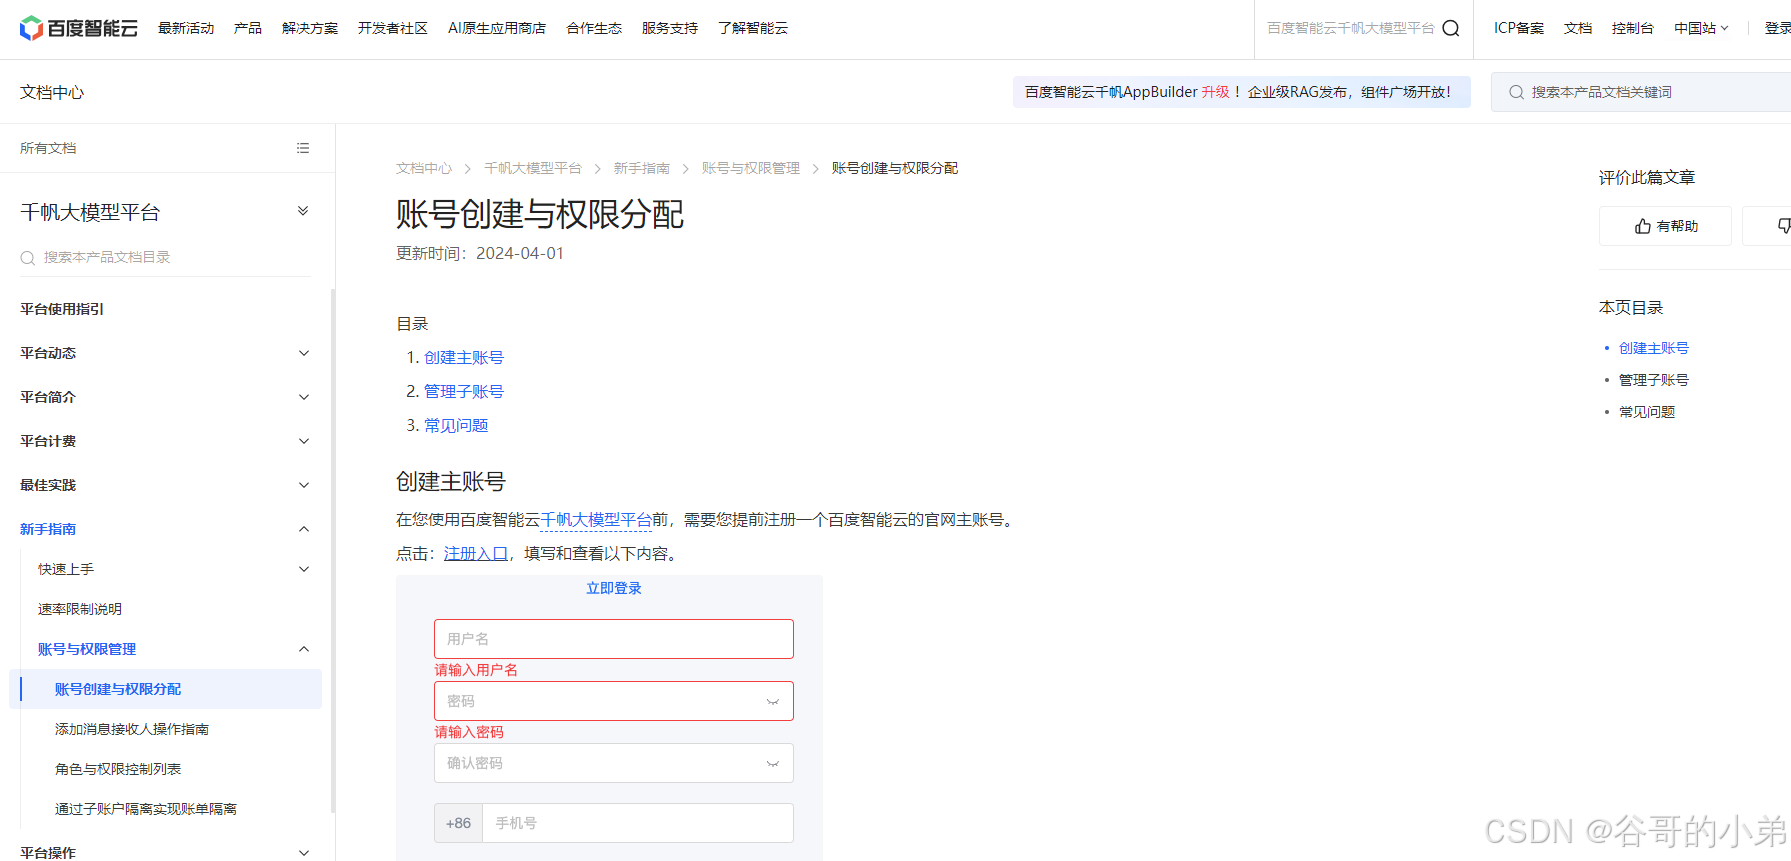
Task: Expand the 千帆大模型平台 product dropdown
Action: pos(303,211)
